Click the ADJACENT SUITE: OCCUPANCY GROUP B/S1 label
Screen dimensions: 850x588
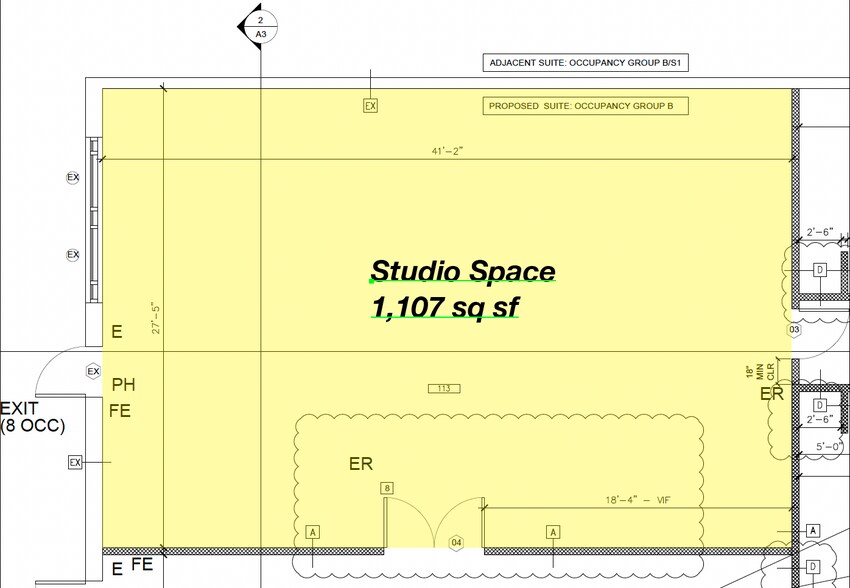(x=585, y=61)
